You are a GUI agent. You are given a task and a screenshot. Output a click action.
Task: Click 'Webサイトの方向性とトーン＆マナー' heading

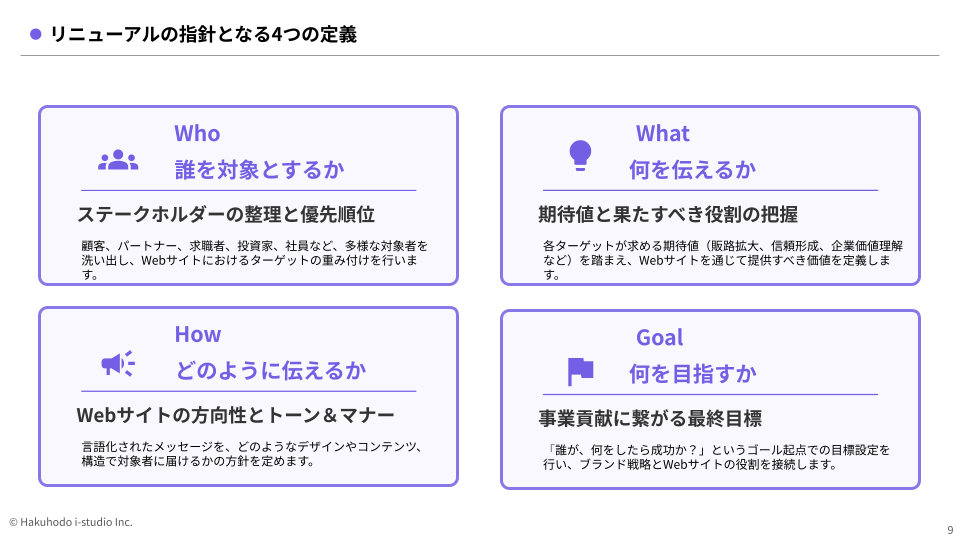point(236,415)
